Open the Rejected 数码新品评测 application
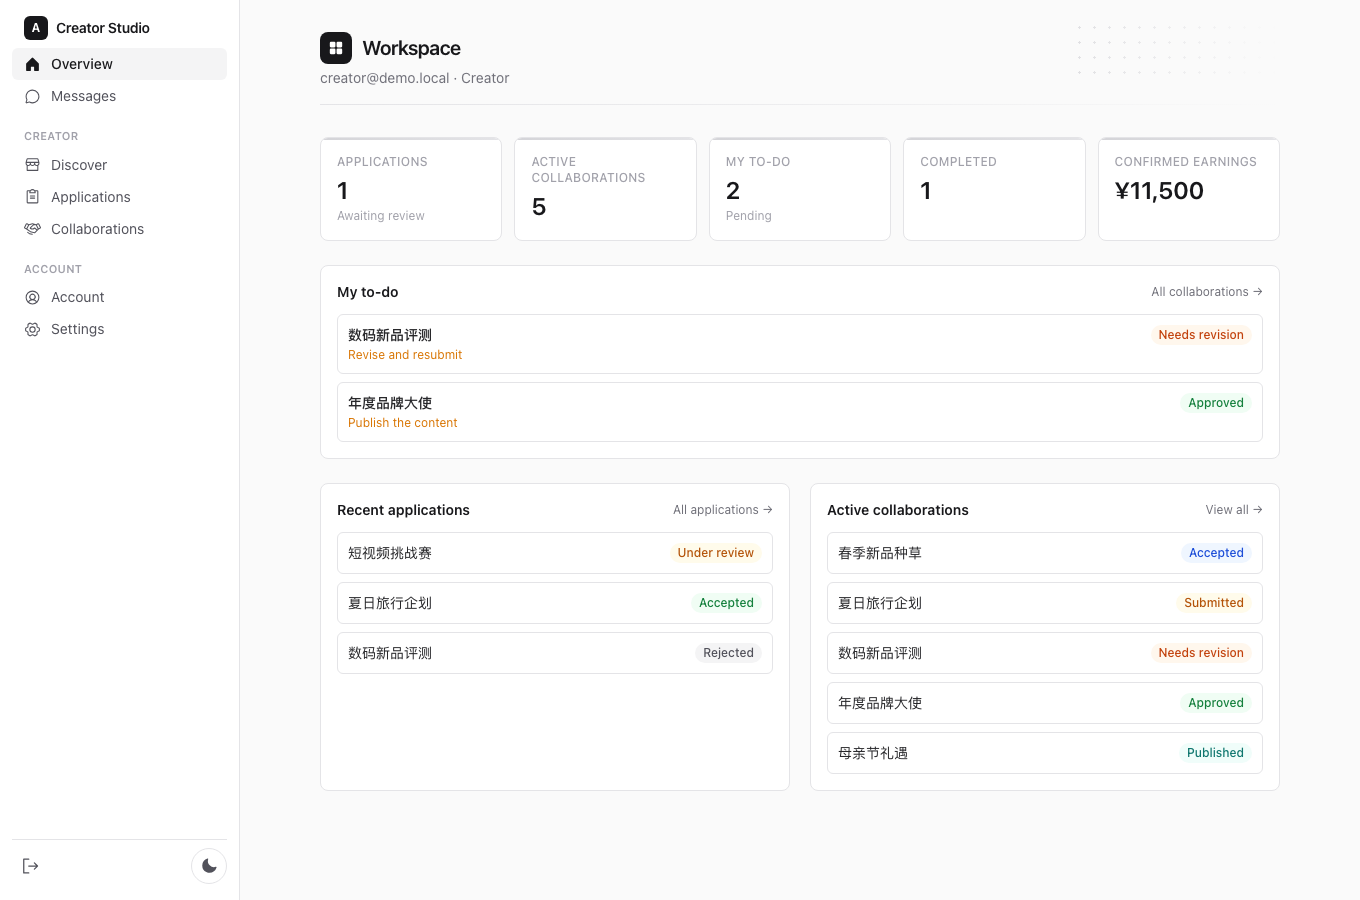 [555, 653]
